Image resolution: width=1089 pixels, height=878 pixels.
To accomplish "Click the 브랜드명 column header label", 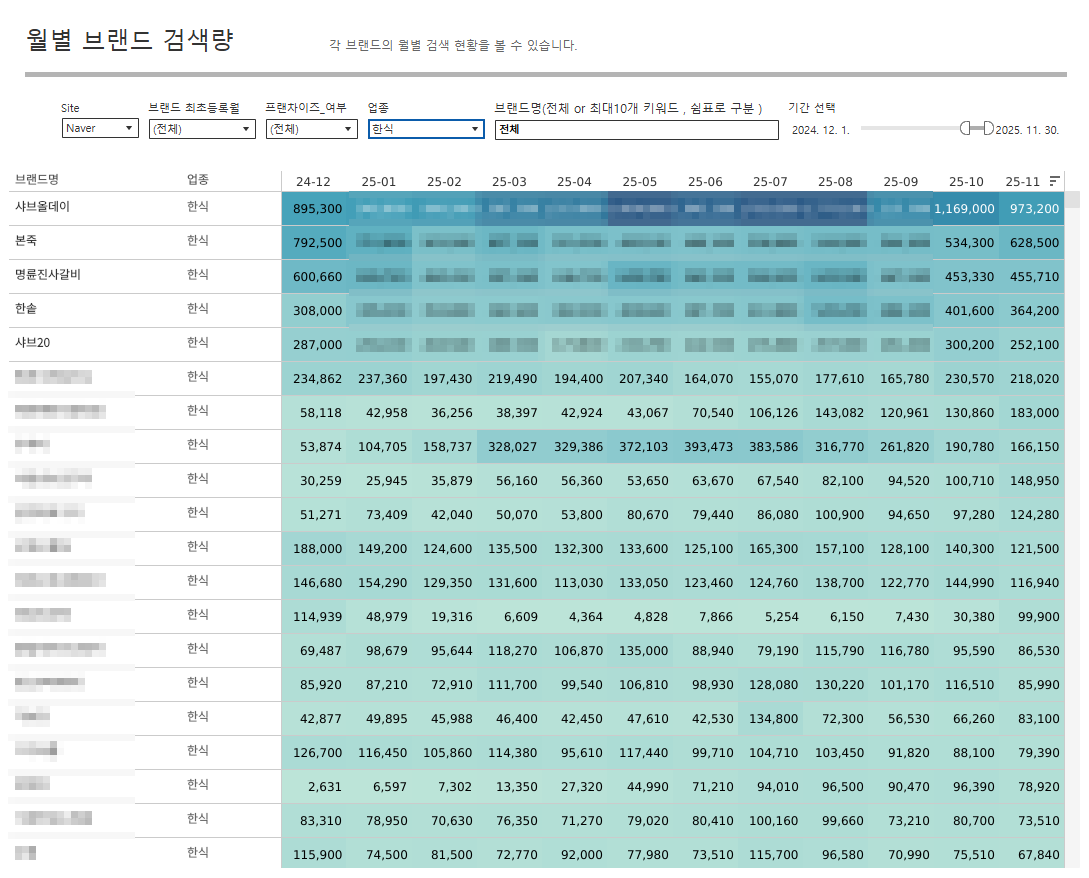I will coord(37,180).
